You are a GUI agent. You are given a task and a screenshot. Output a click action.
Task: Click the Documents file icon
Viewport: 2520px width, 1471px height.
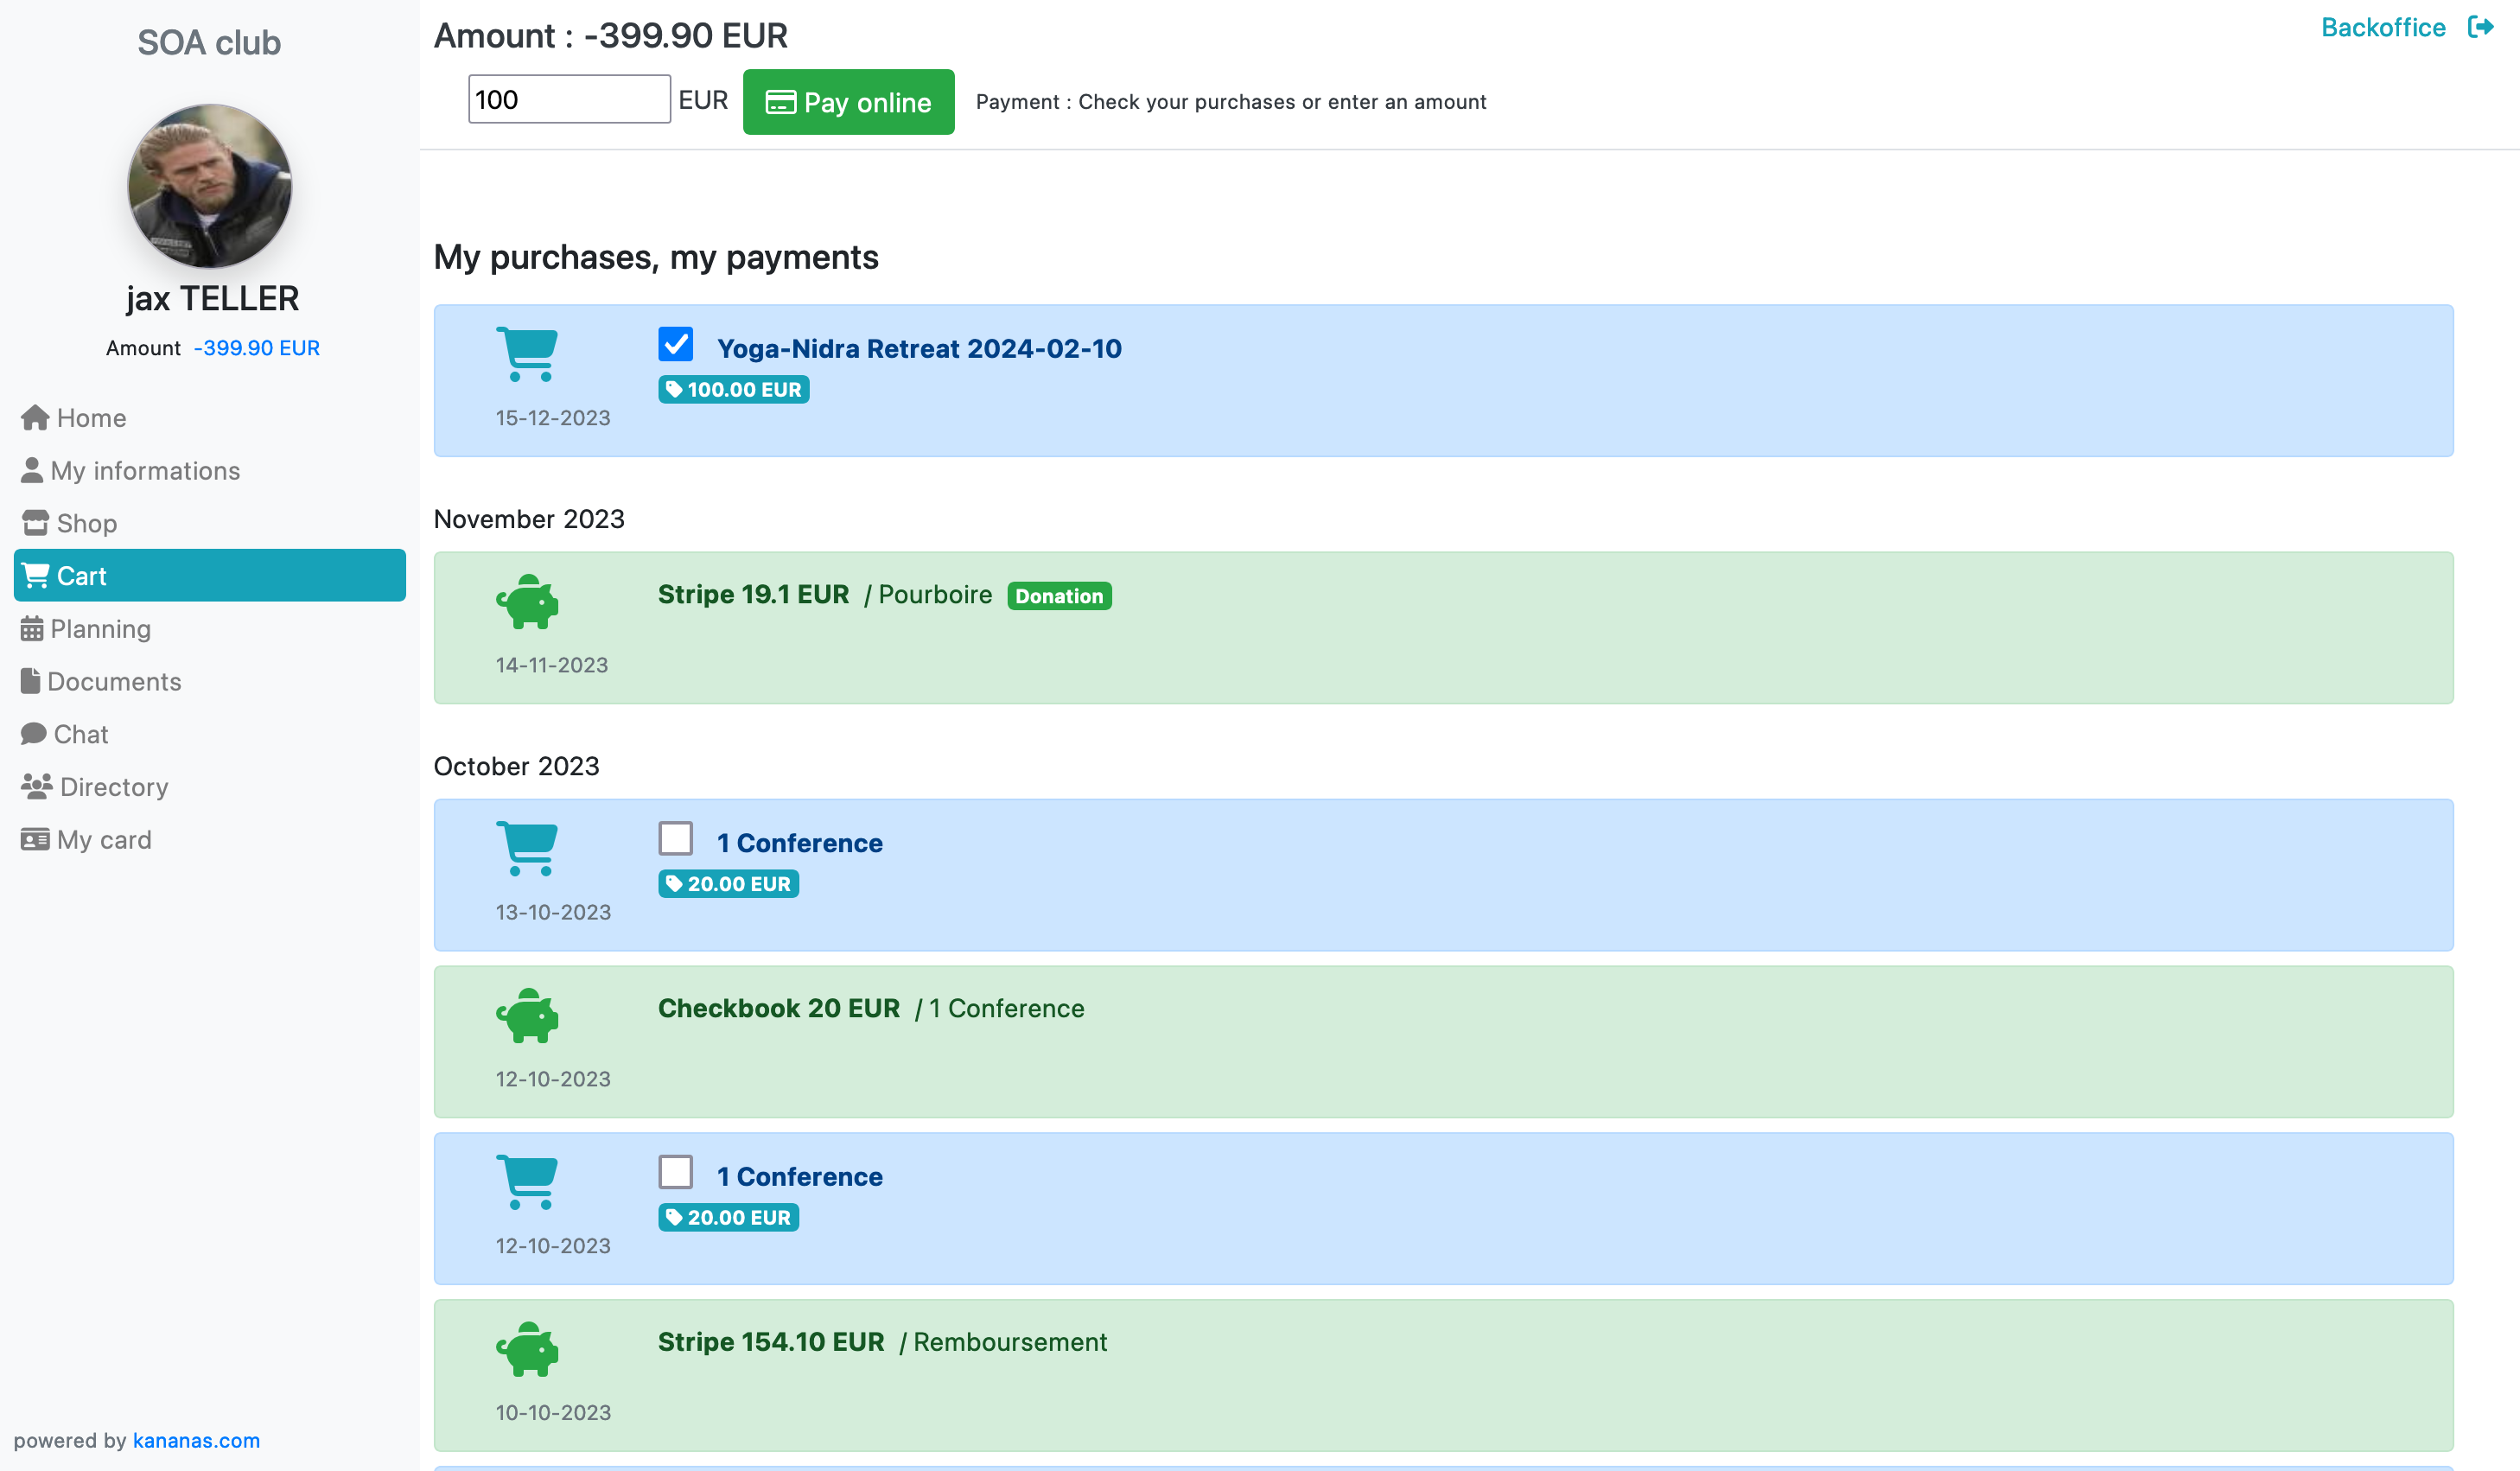coord(30,681)
